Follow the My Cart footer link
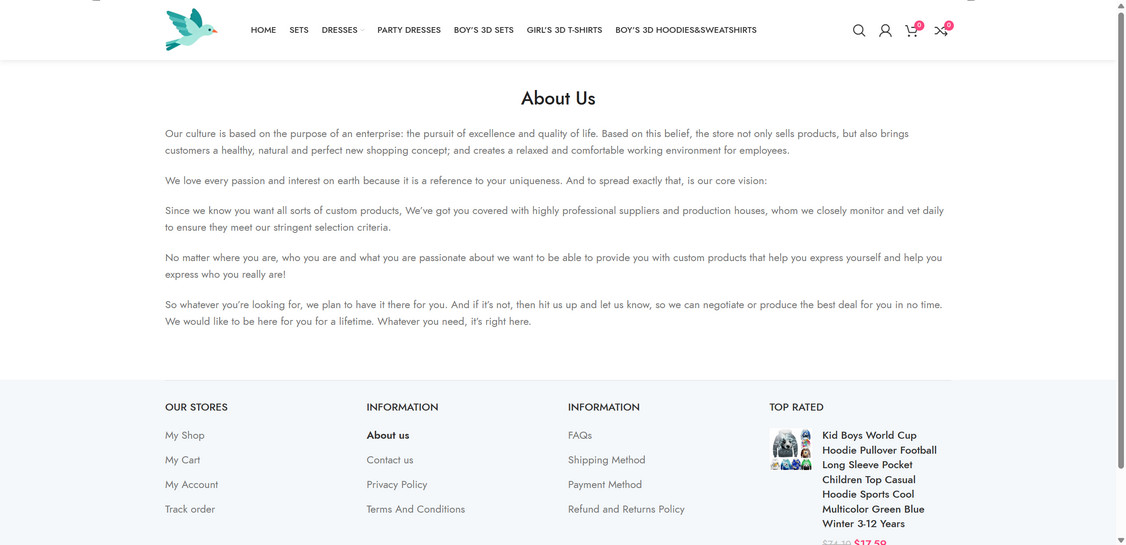Screen dimensions: 1126x545 coord(182,460)
